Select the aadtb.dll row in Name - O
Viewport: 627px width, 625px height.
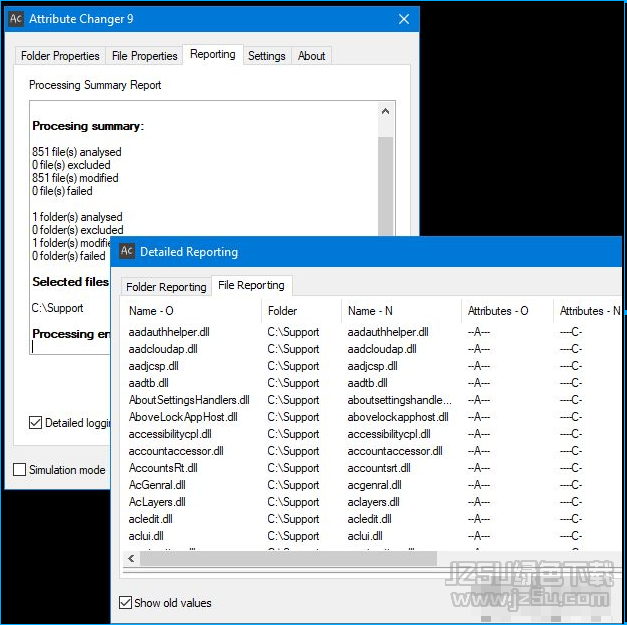[x=148, y=383]
